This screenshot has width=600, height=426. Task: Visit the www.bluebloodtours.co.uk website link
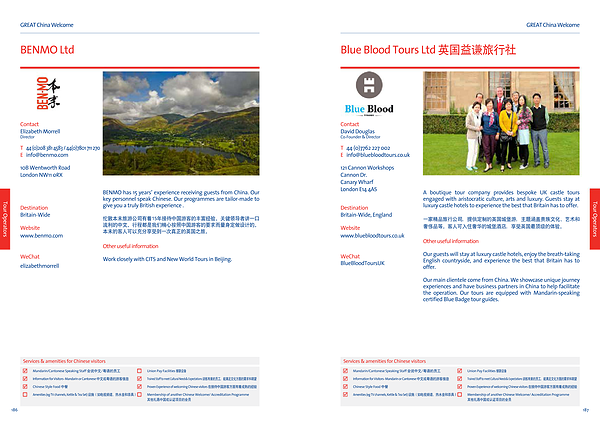[372, 236]
